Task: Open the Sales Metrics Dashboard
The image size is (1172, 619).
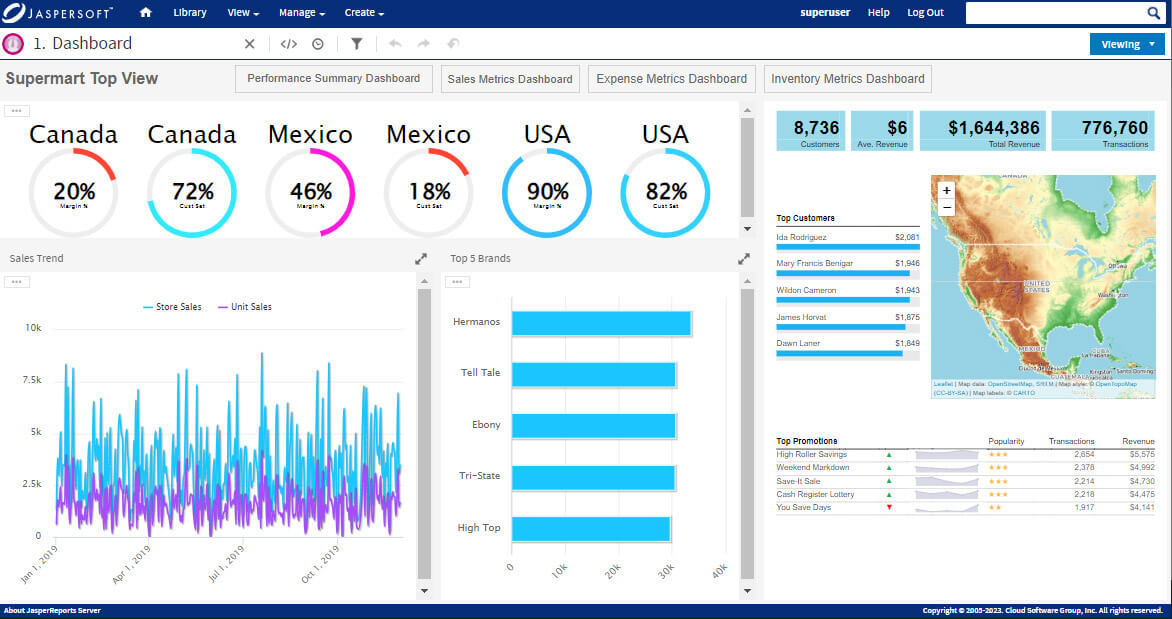Action: click(510, 78)
